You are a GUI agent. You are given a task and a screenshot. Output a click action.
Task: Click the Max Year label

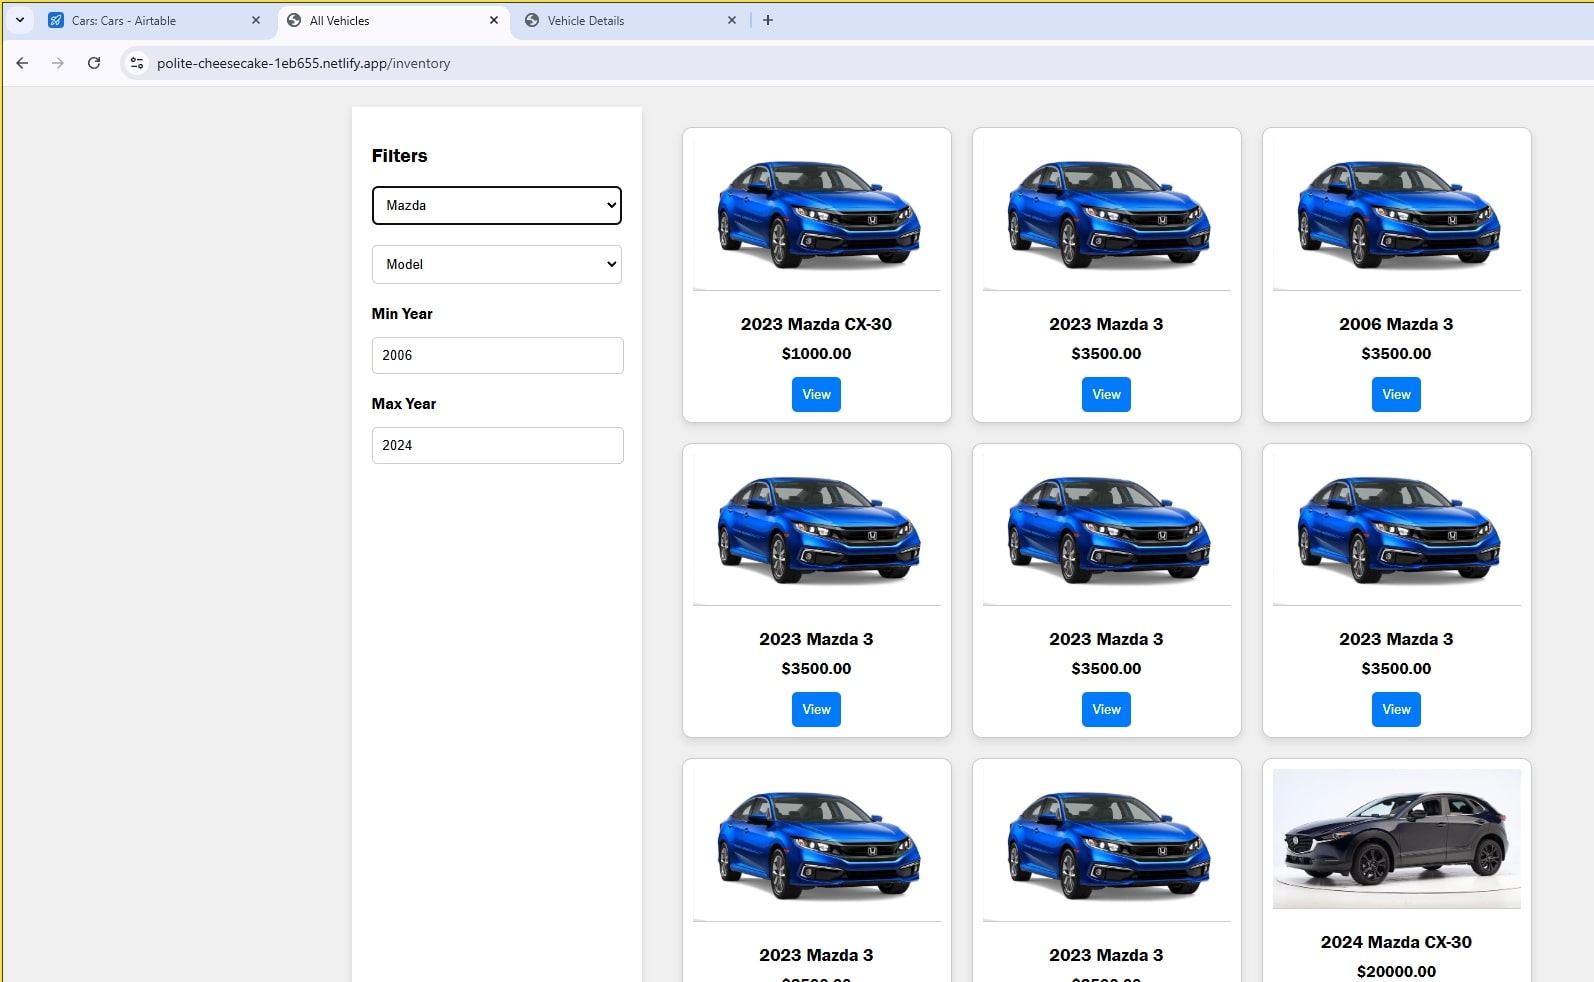point(404,404)
